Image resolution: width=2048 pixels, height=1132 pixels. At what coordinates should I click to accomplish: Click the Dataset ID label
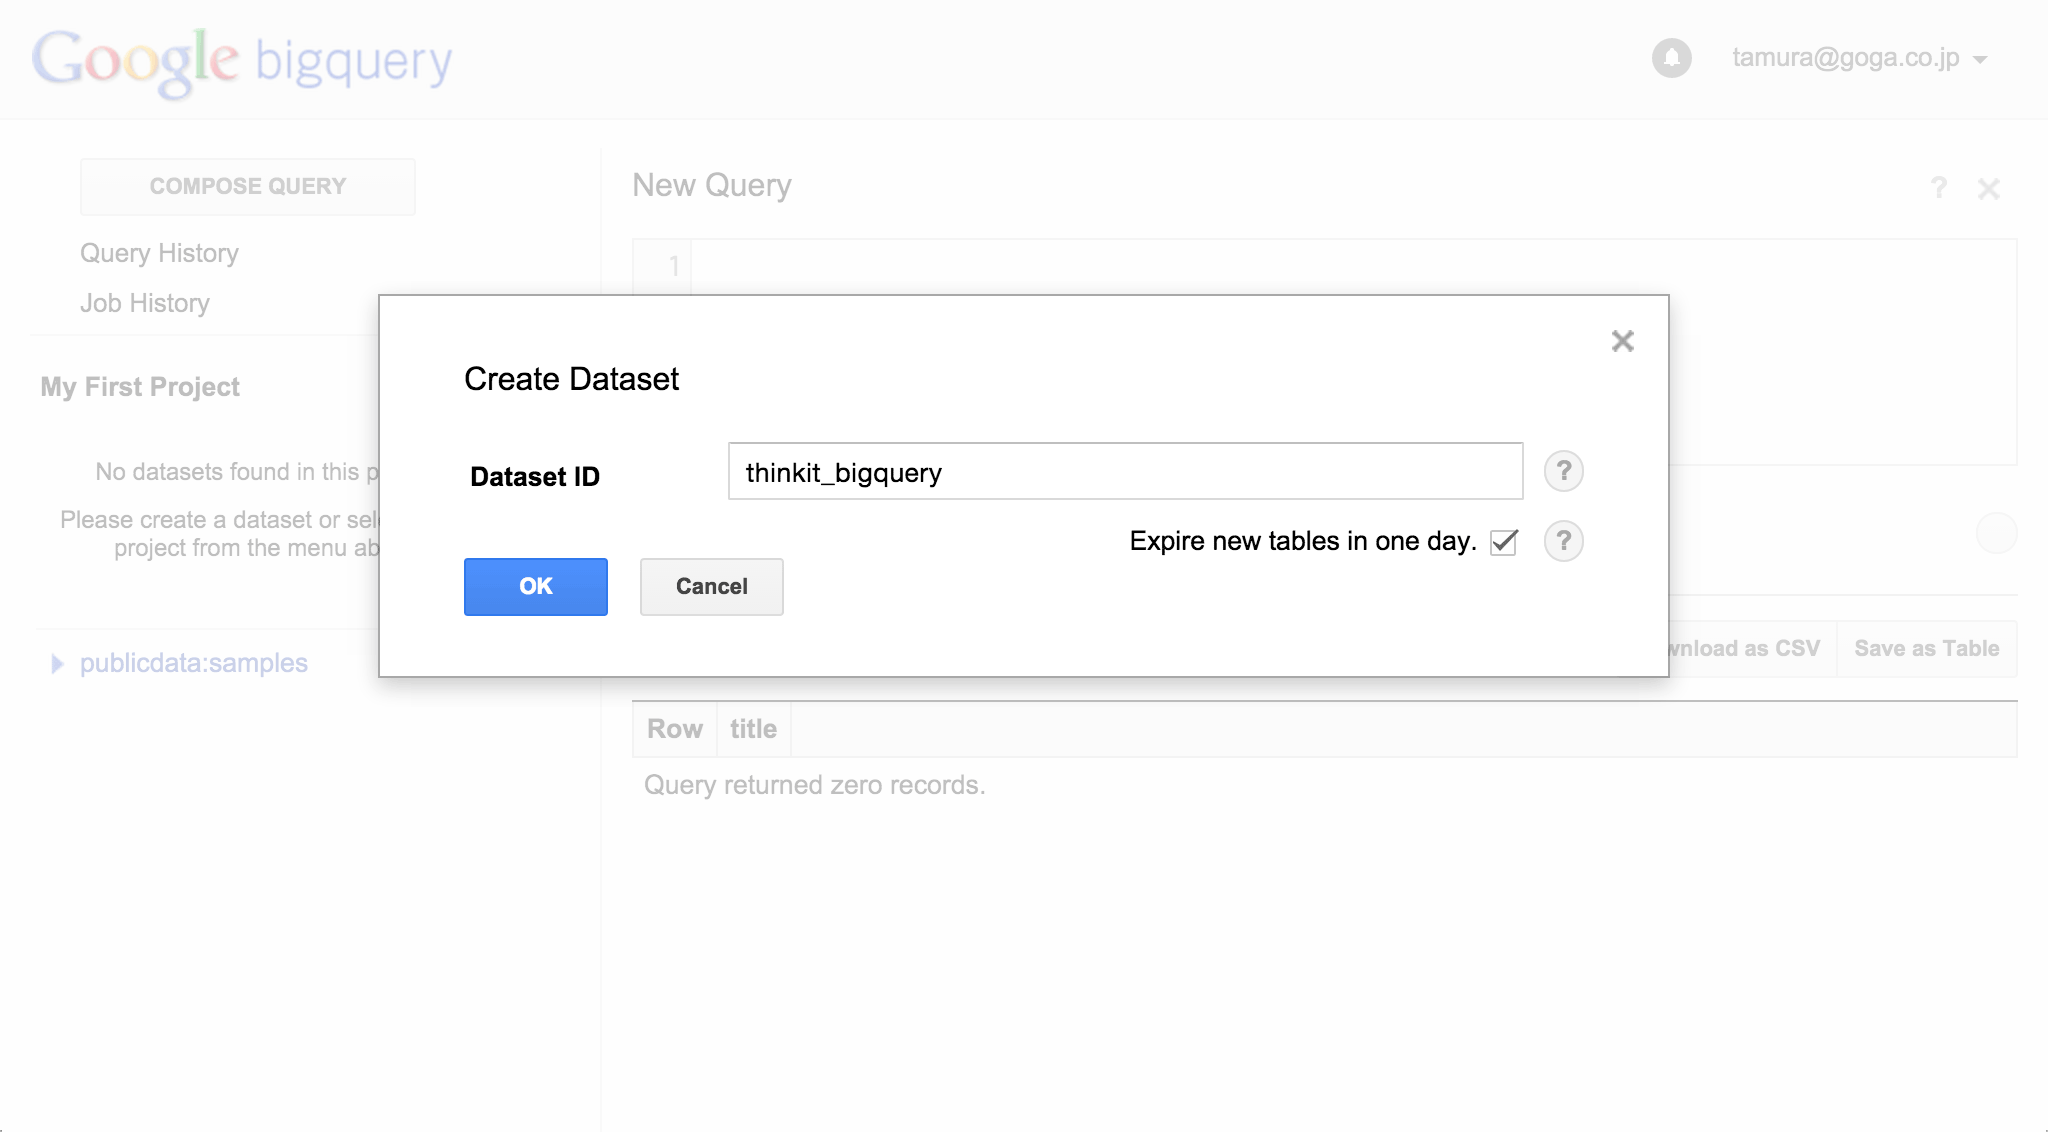coord(535,477)
